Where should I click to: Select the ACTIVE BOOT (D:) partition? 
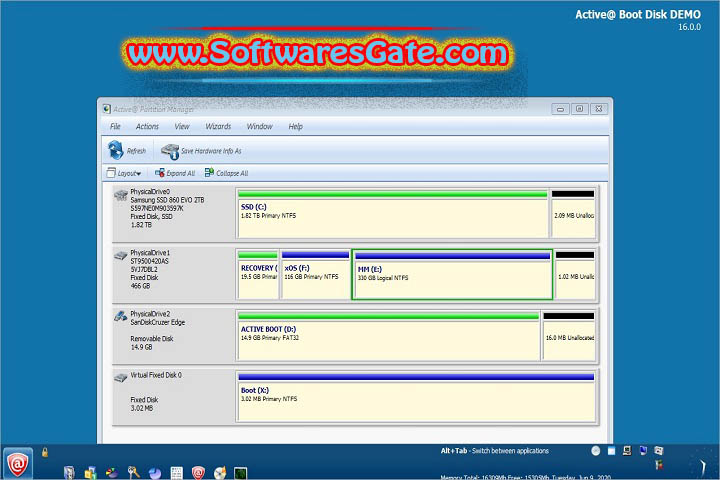pyautogui.click(x=388, y=336)
